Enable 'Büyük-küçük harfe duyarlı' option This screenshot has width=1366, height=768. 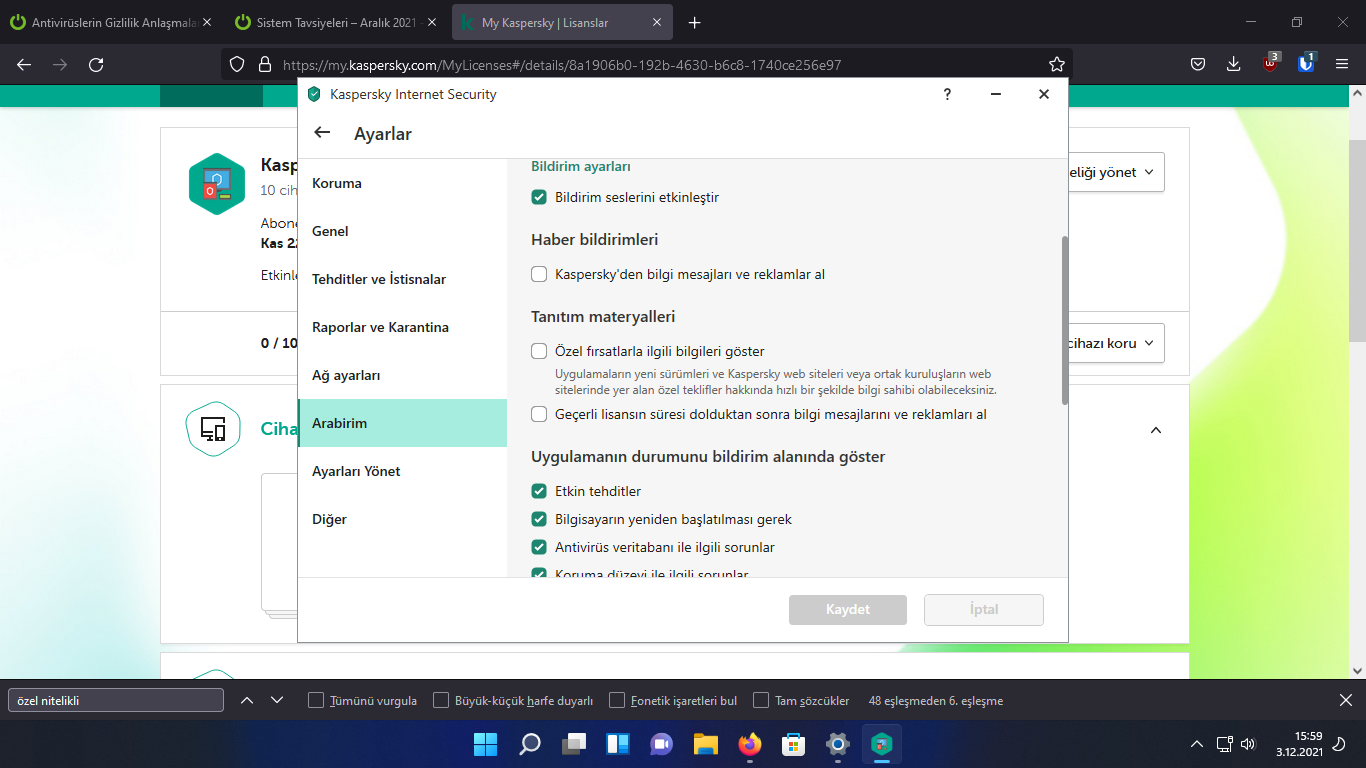point(441,700)
